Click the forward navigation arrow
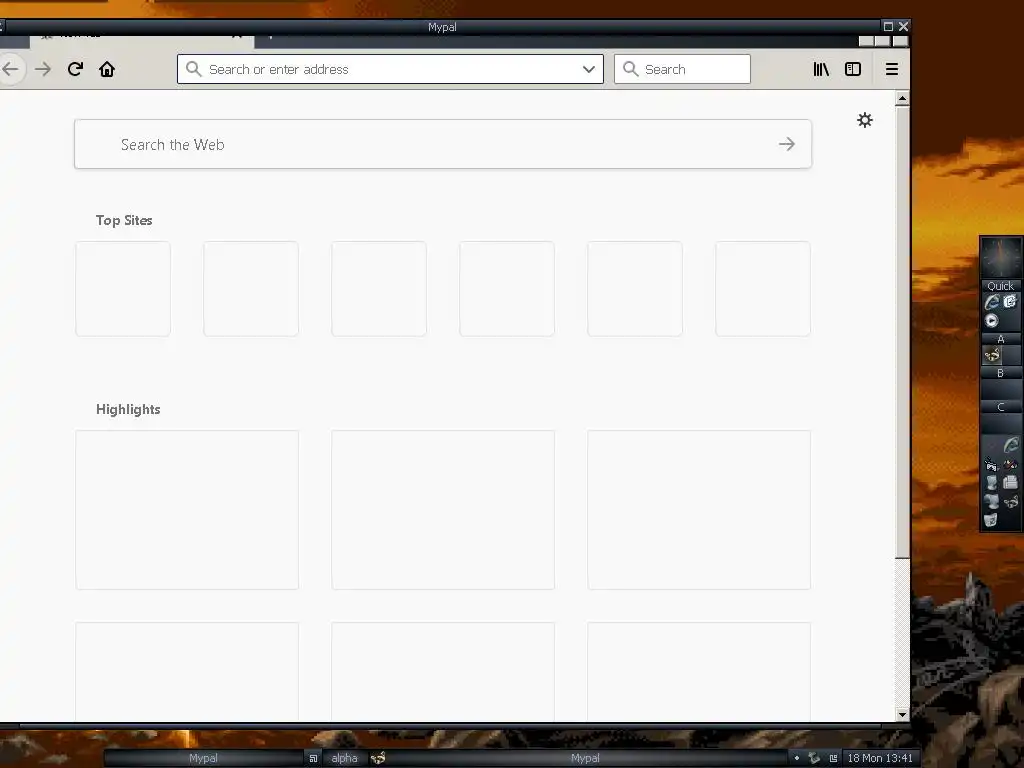This screenshot has width=1024, height=768. tap(43, 69)
